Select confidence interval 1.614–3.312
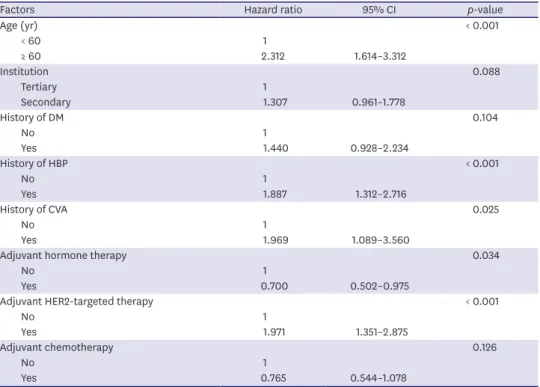The height and width of the screenshot is (387, 540). tap(380, 56)
